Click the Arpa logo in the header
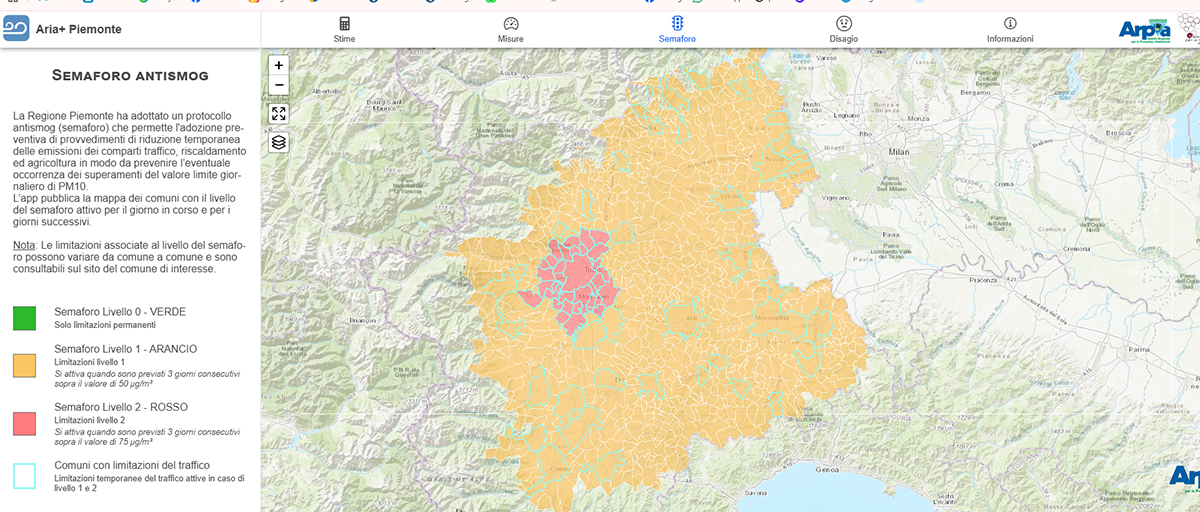This screenshot has height=512, width=1200. 1144,30
